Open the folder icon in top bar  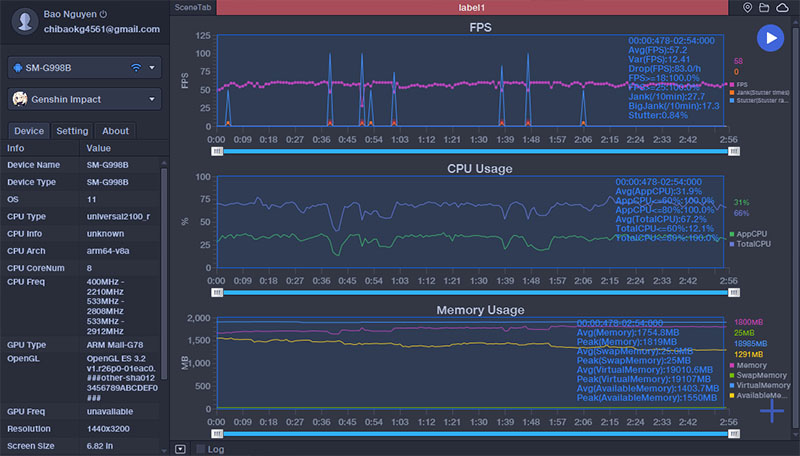(765, 8)
